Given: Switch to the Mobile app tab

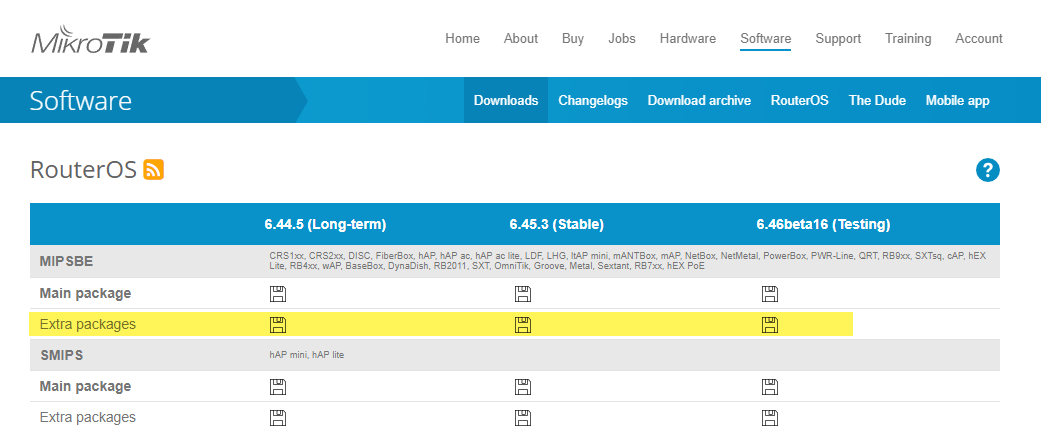Looking at the screenshot, I should point(957,100).
